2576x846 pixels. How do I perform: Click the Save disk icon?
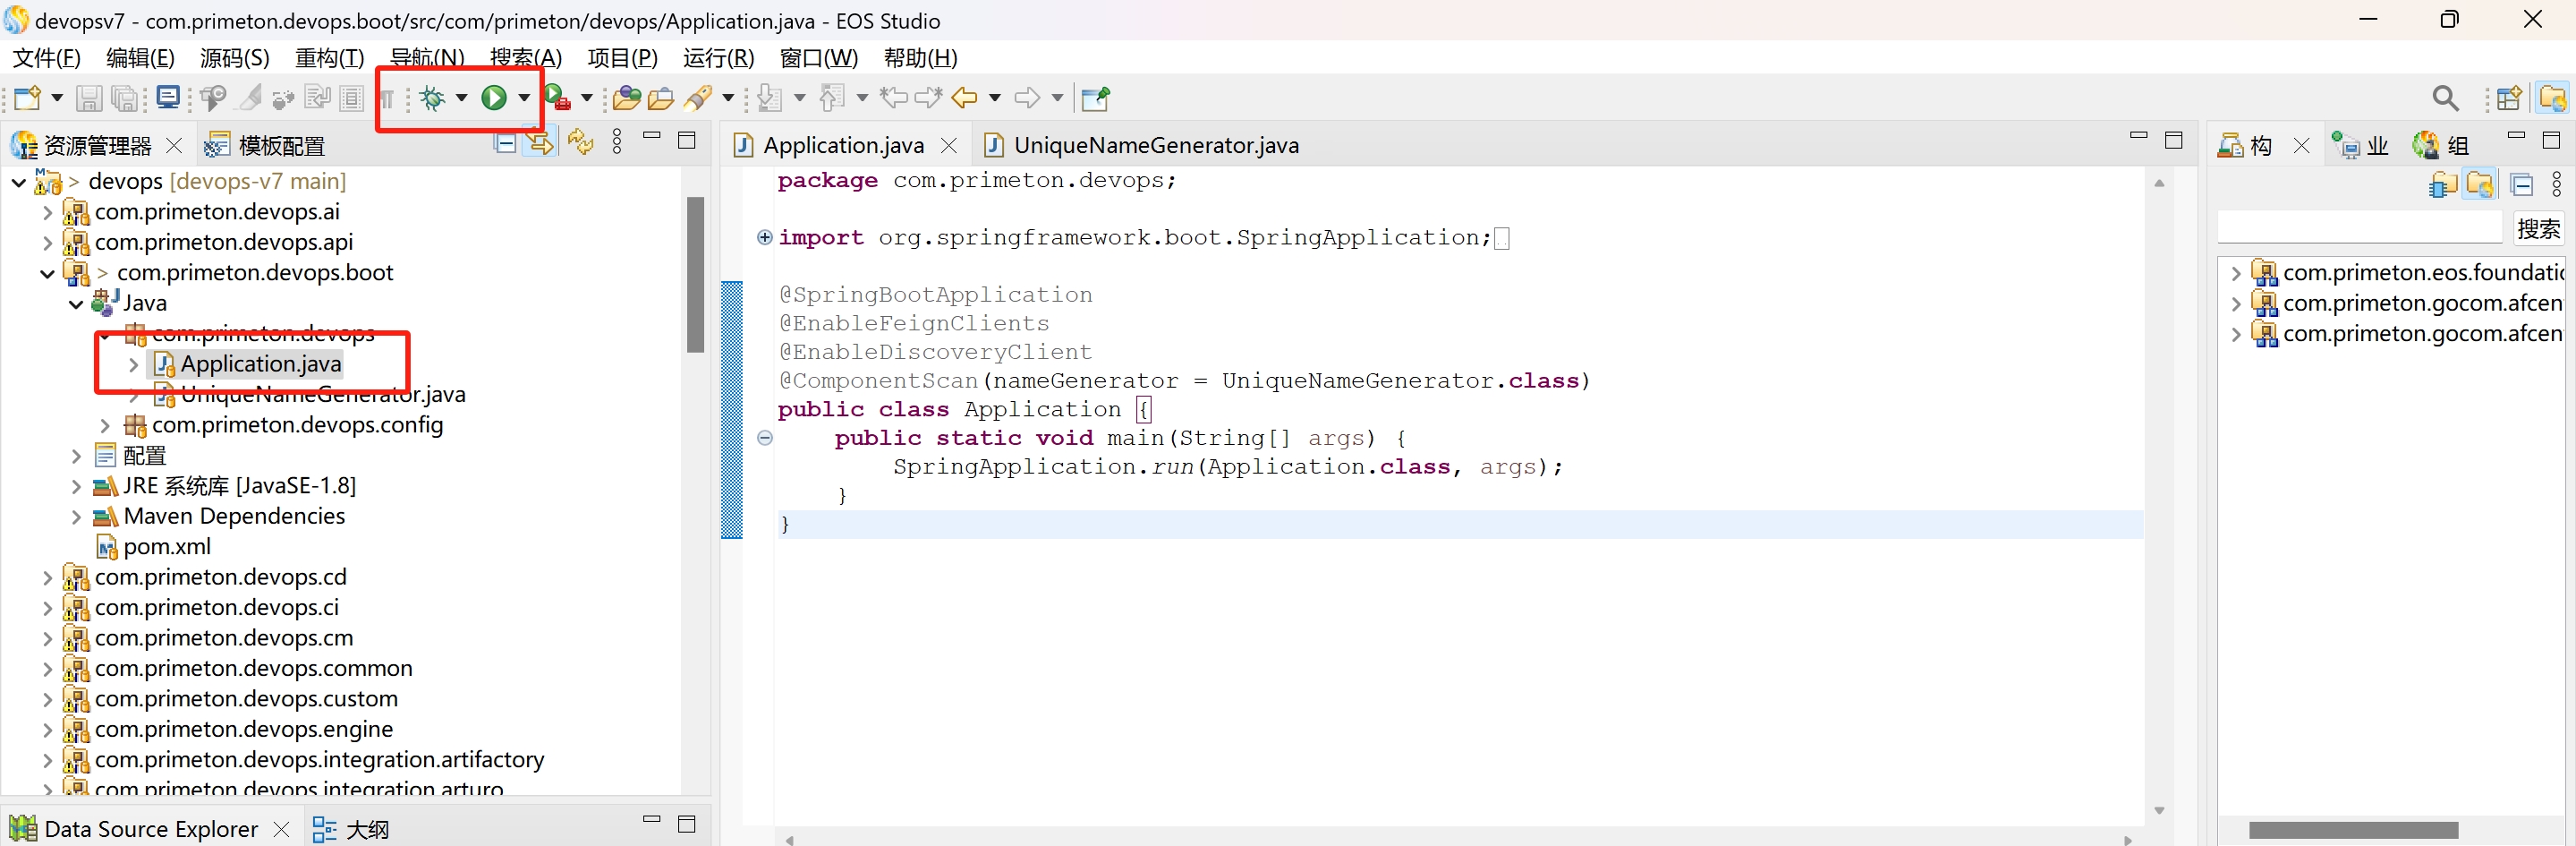tap(89, 98)
